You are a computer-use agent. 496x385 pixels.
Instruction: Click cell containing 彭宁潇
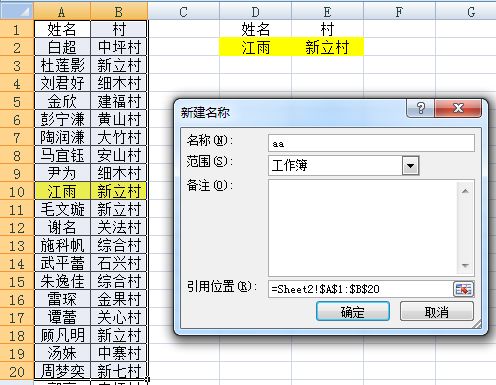[x=62, y=119]
